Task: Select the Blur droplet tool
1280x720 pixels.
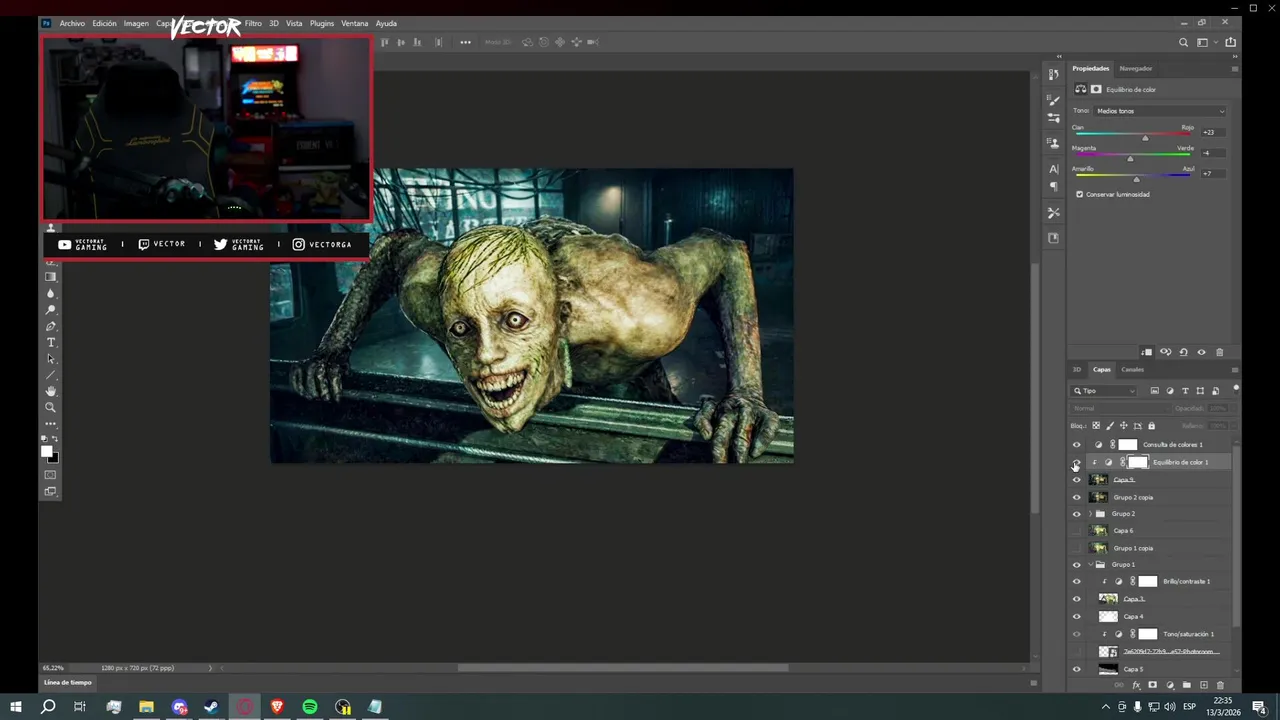Action: (51, 293)
